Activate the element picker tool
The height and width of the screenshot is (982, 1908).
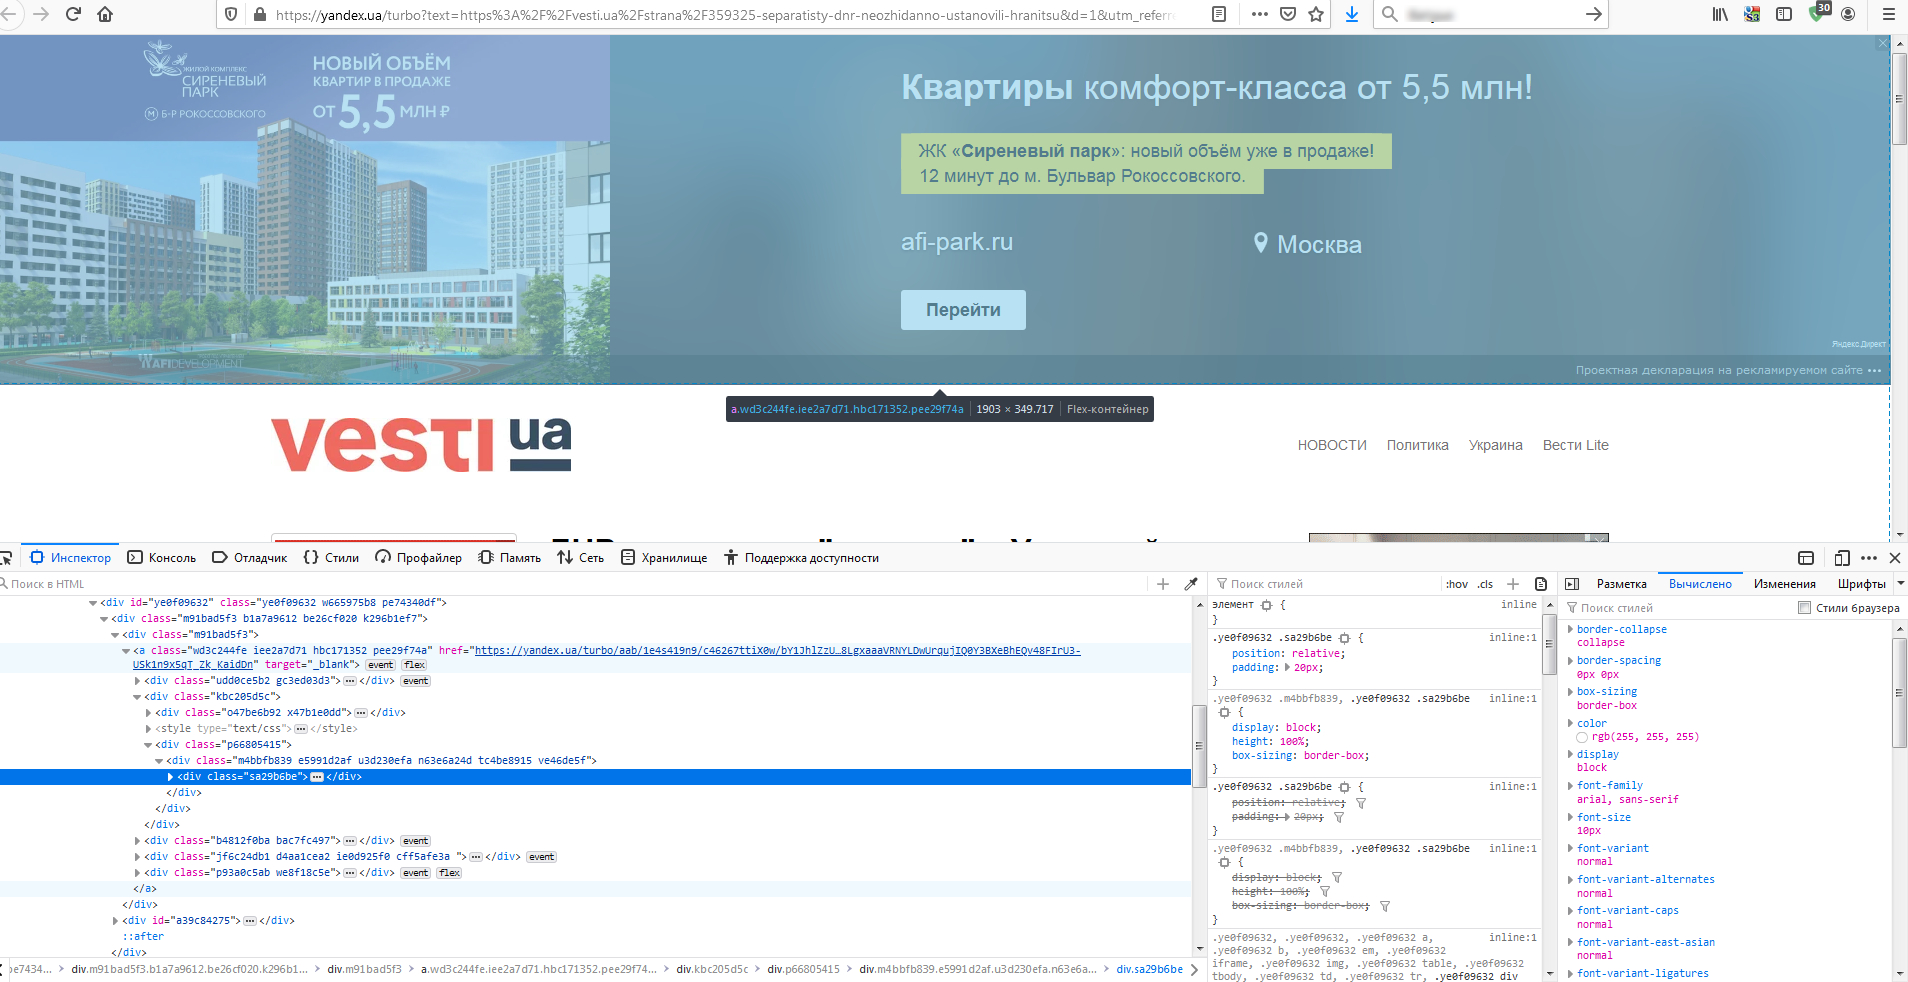point(8,558)
